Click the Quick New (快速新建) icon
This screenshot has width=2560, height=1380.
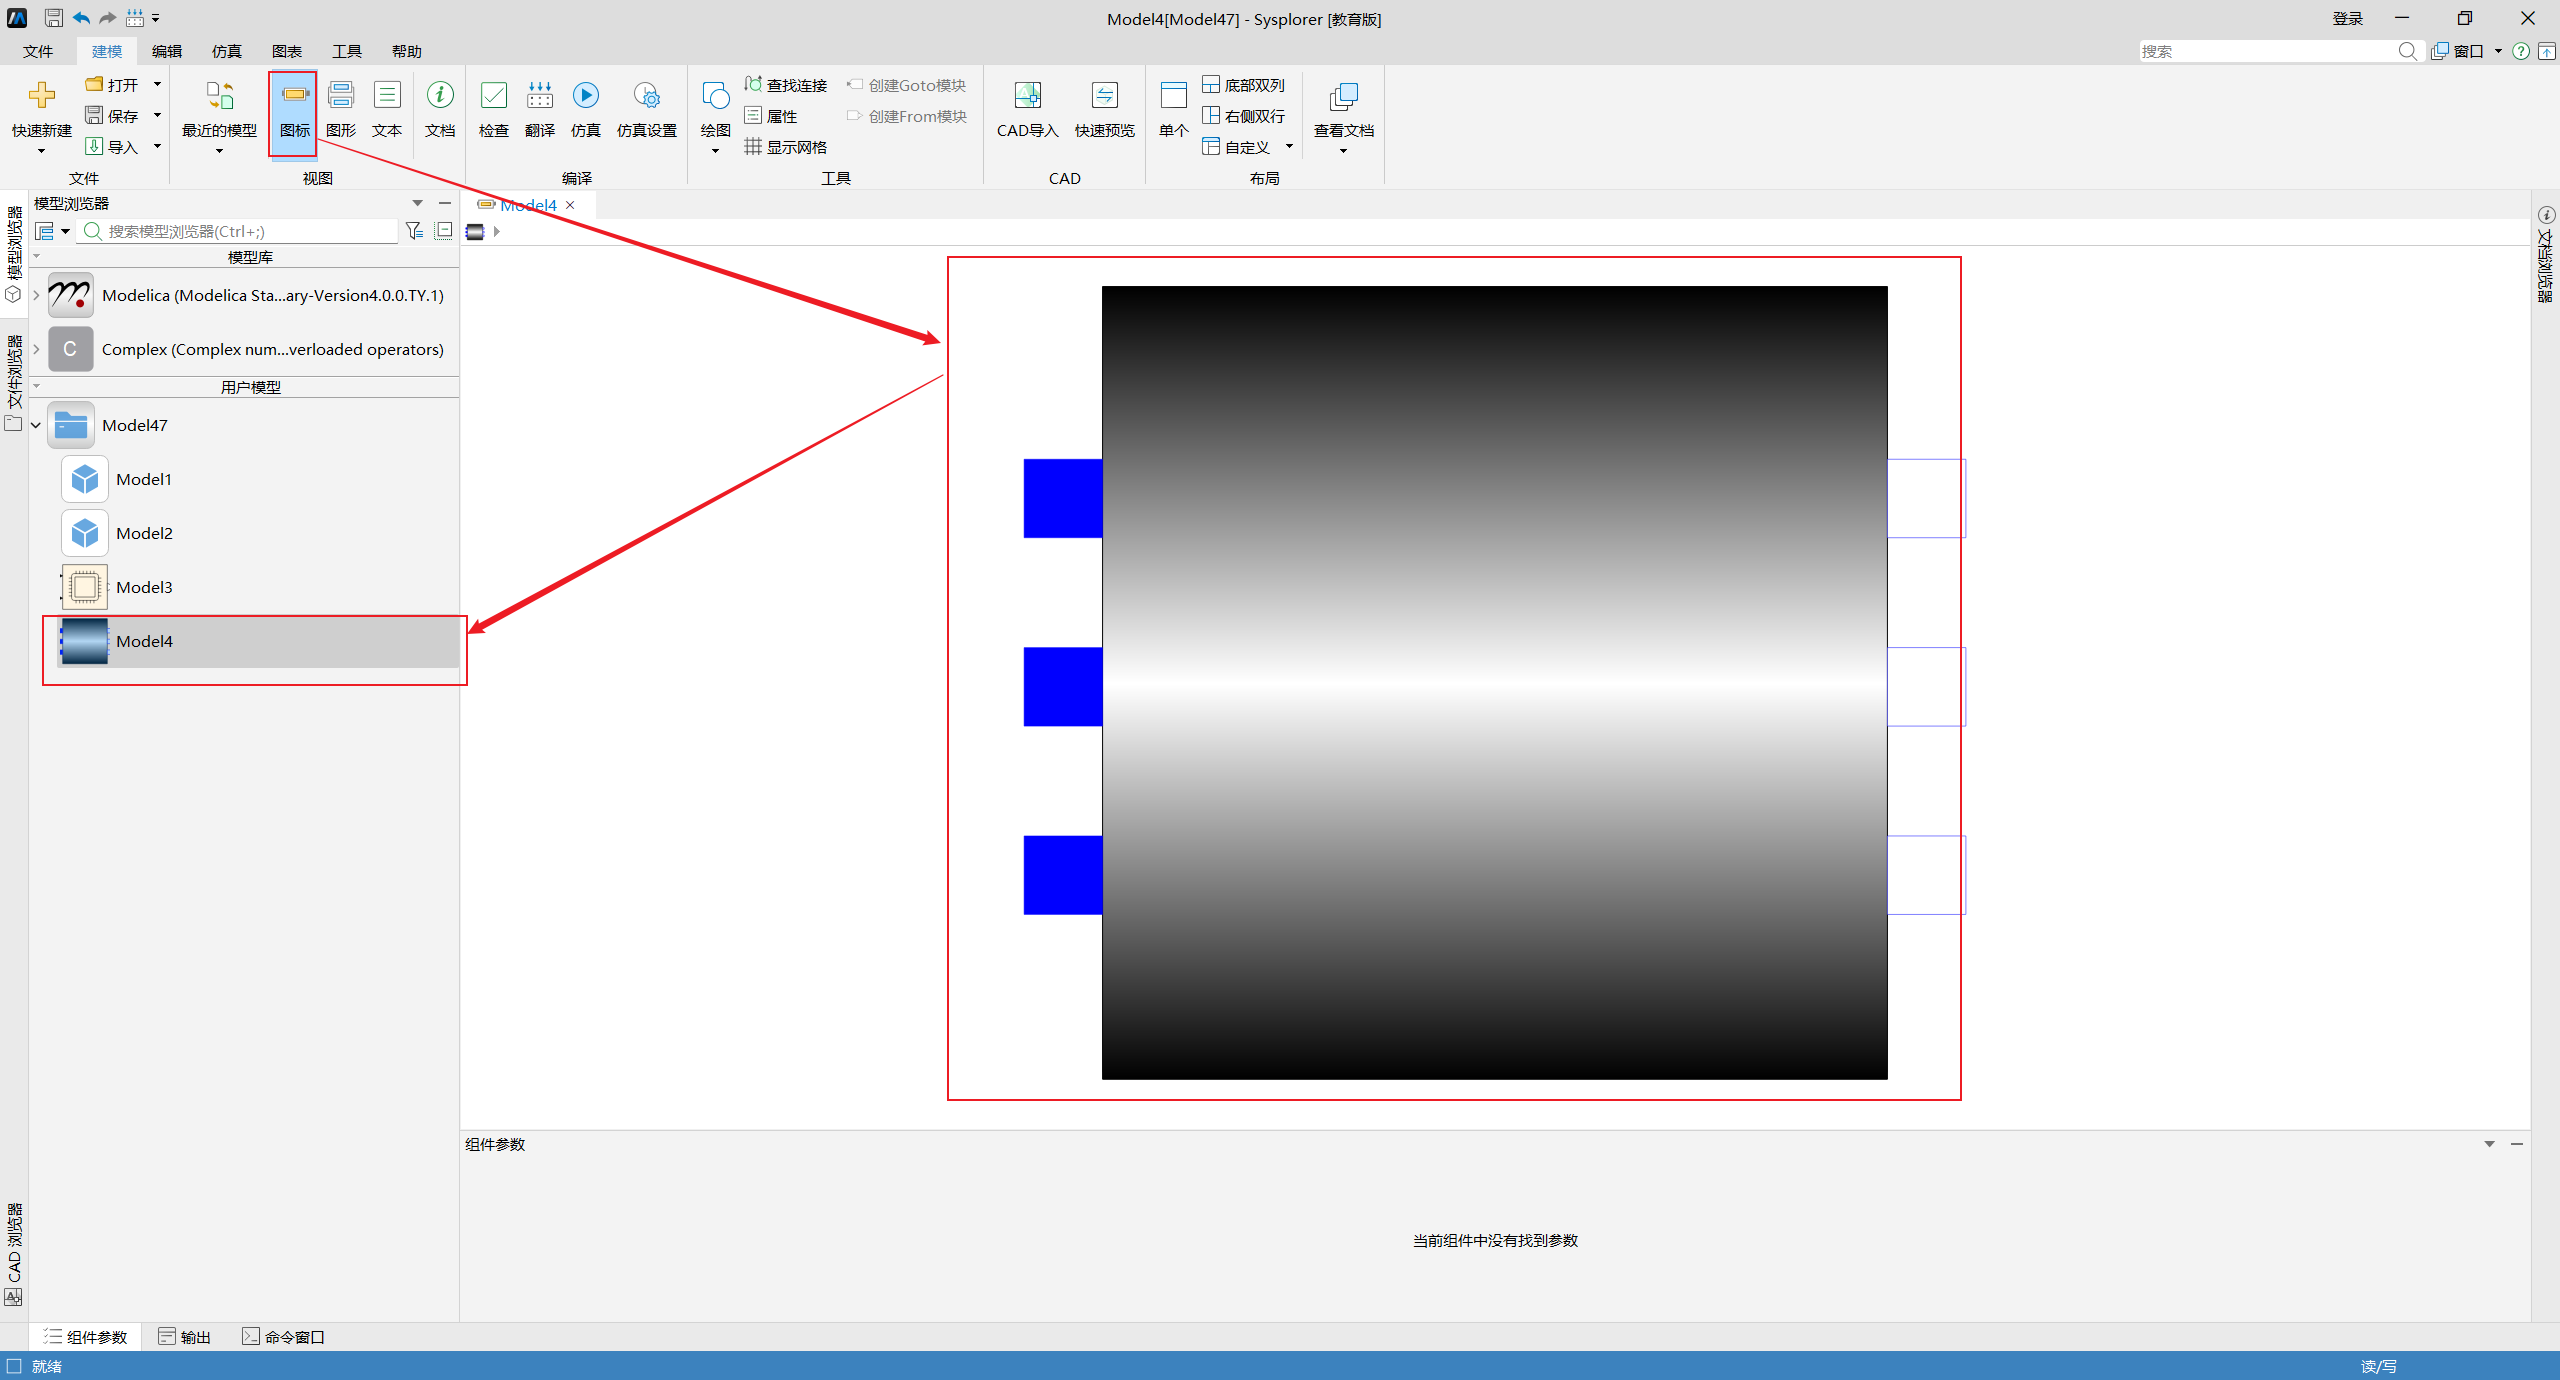[x=41, y=96]
